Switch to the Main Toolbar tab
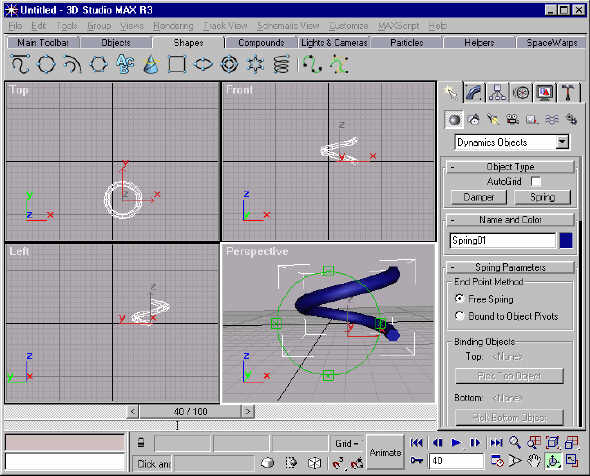This screenshot has width=590, height=476. coord(43,43)
